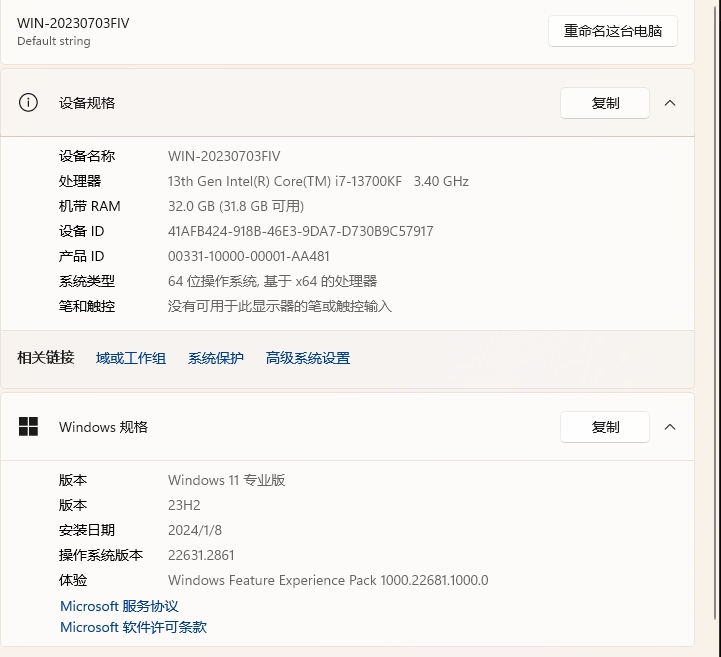Collapse the Windows 规格 section chevron
The width and height of the screenshot is (721, 657).
click(670, 427)
